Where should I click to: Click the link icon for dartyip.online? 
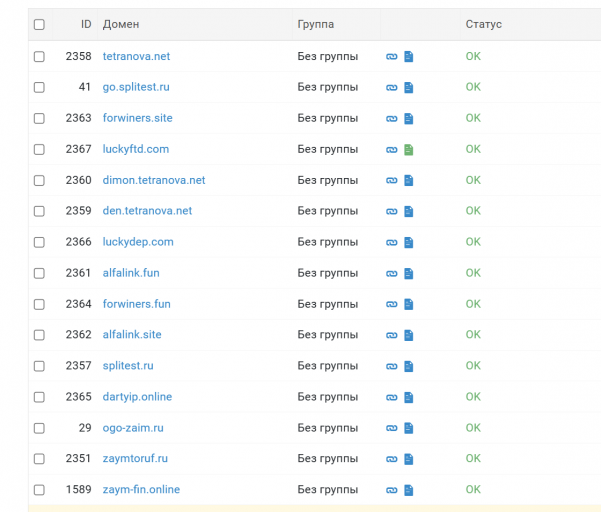[x=391, y=397]
